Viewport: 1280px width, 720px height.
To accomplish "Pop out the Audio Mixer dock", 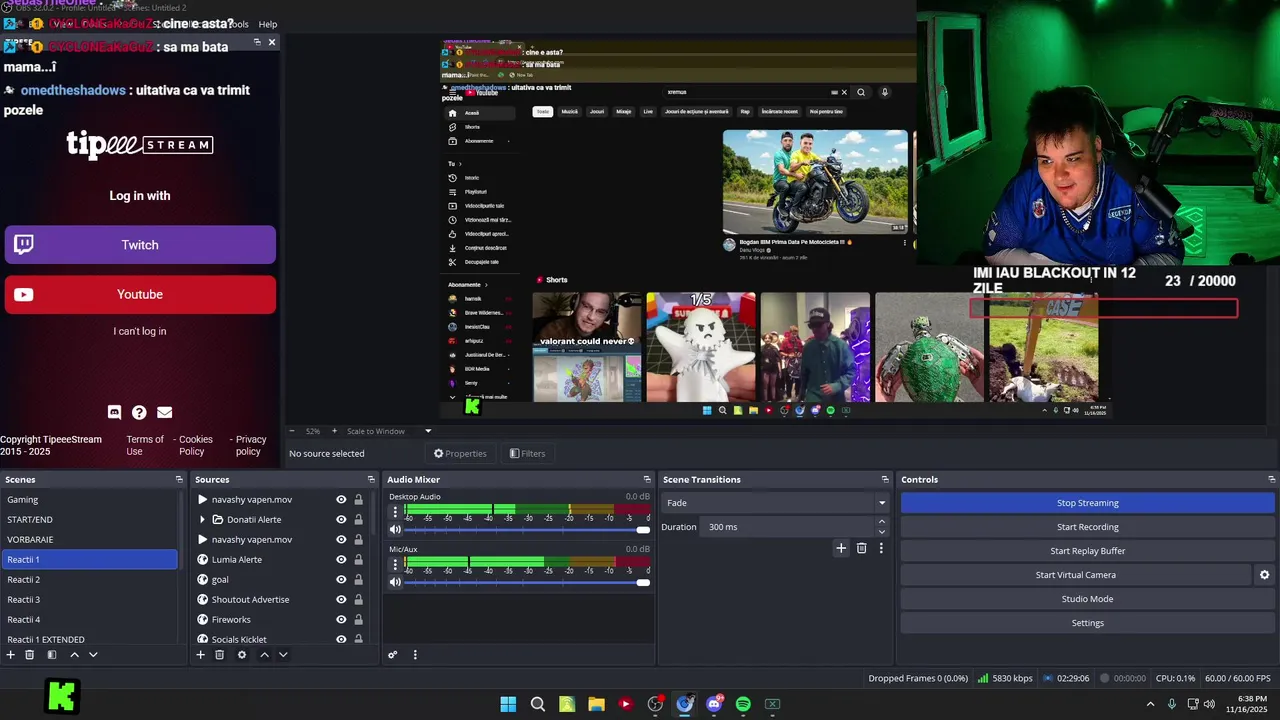I will (647, 480).
